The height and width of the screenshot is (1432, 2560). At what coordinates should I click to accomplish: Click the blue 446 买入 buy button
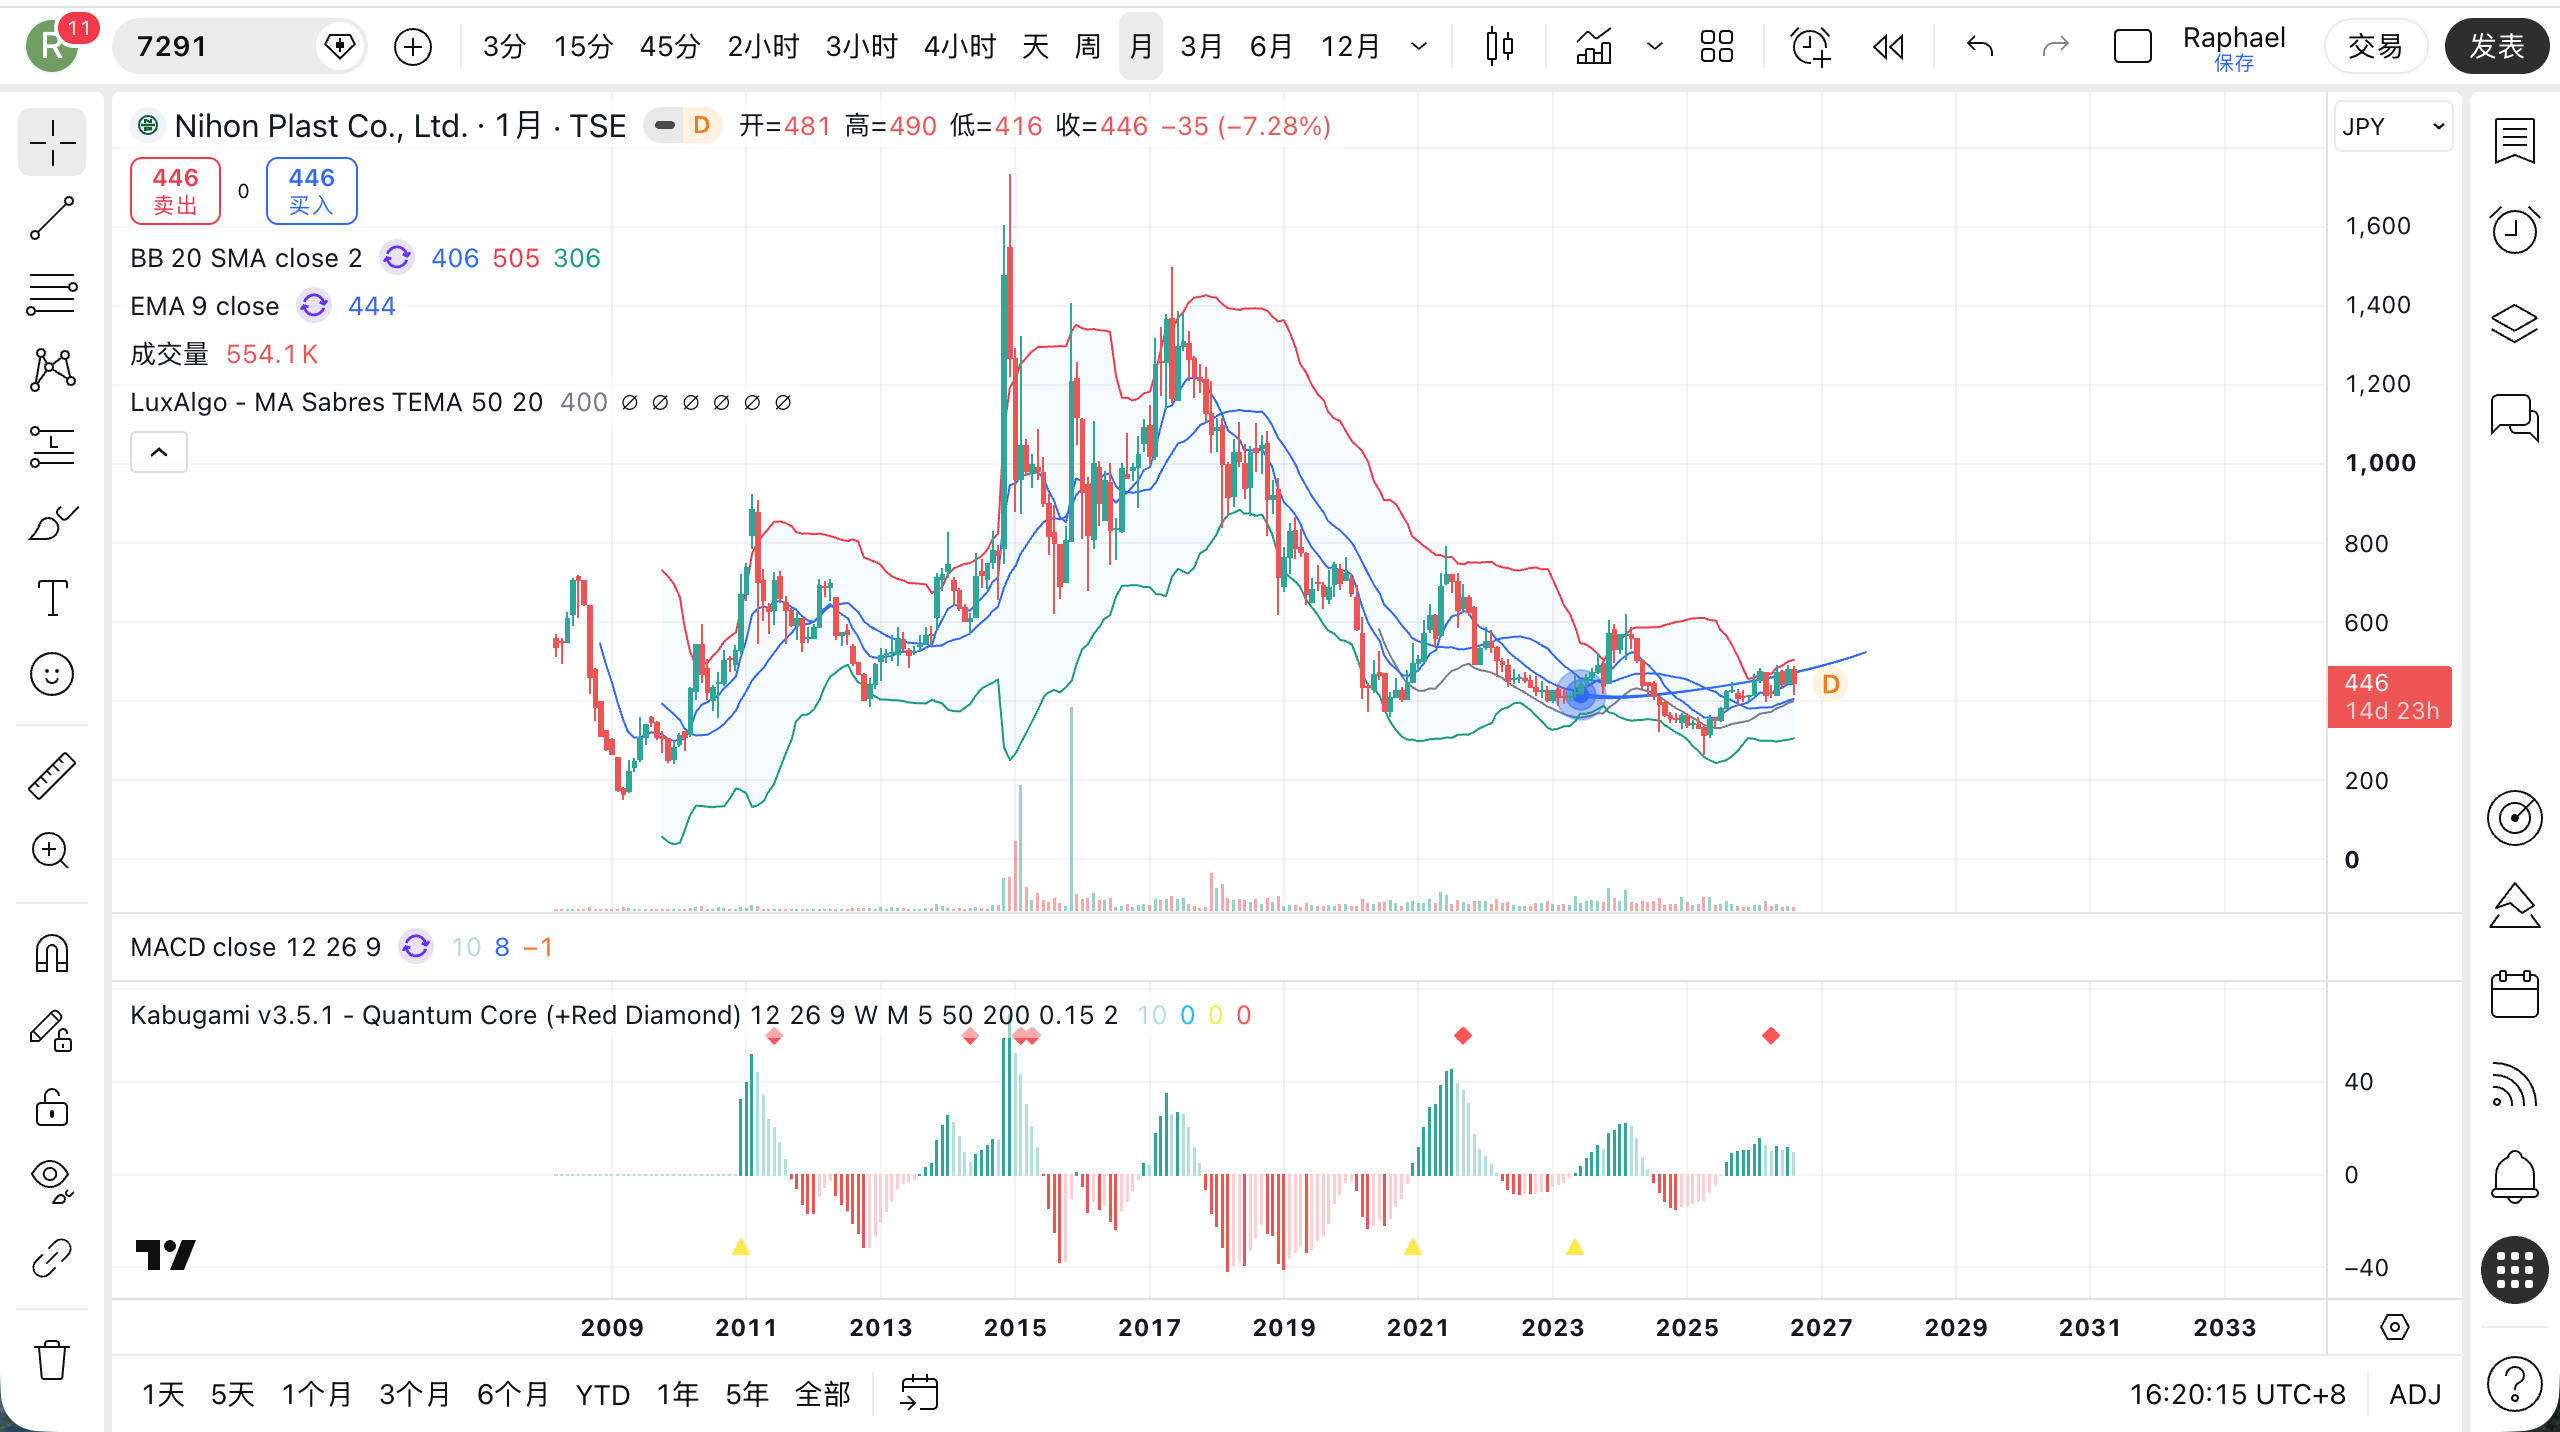312,191
